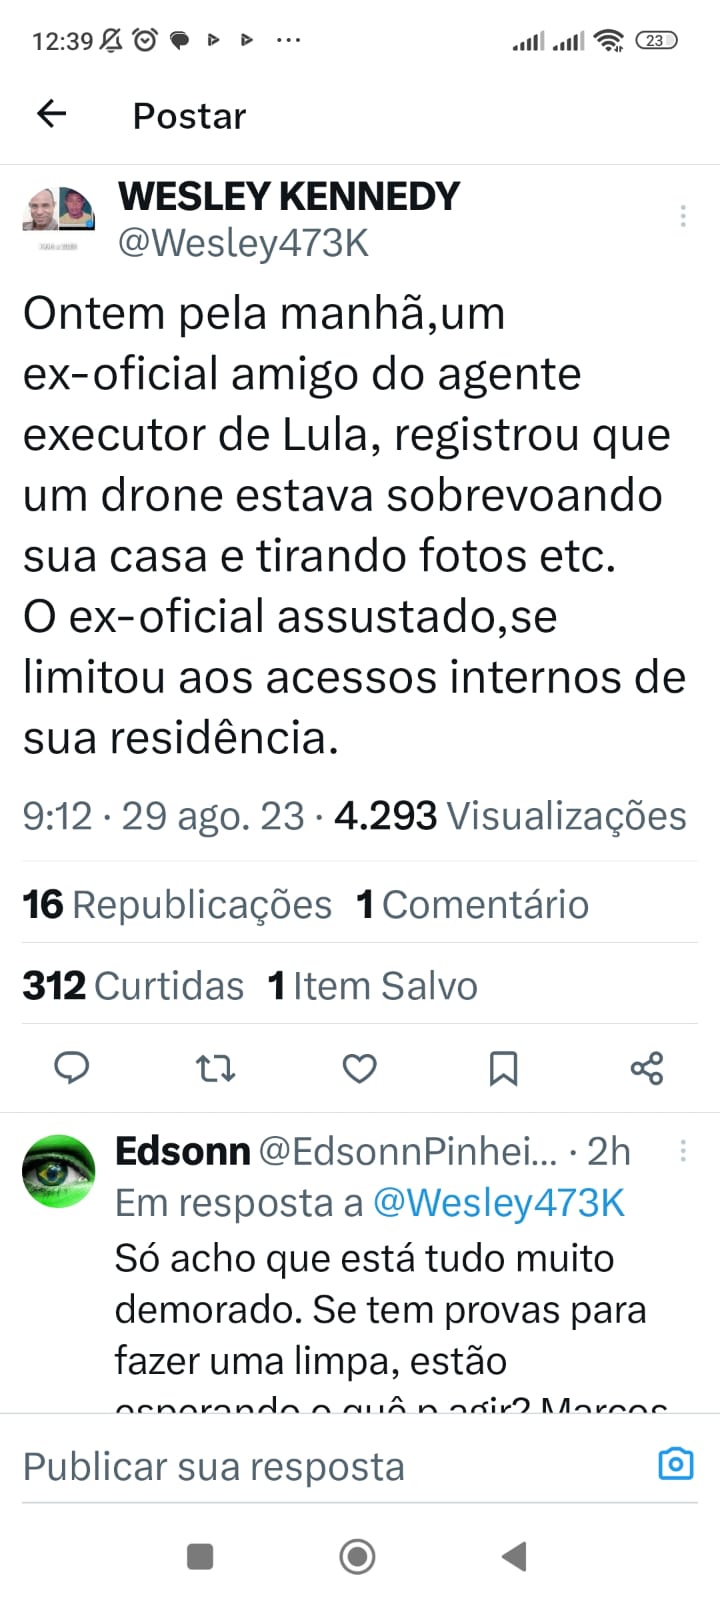Tap the repost arrows icon

[x=215, y=1069]
